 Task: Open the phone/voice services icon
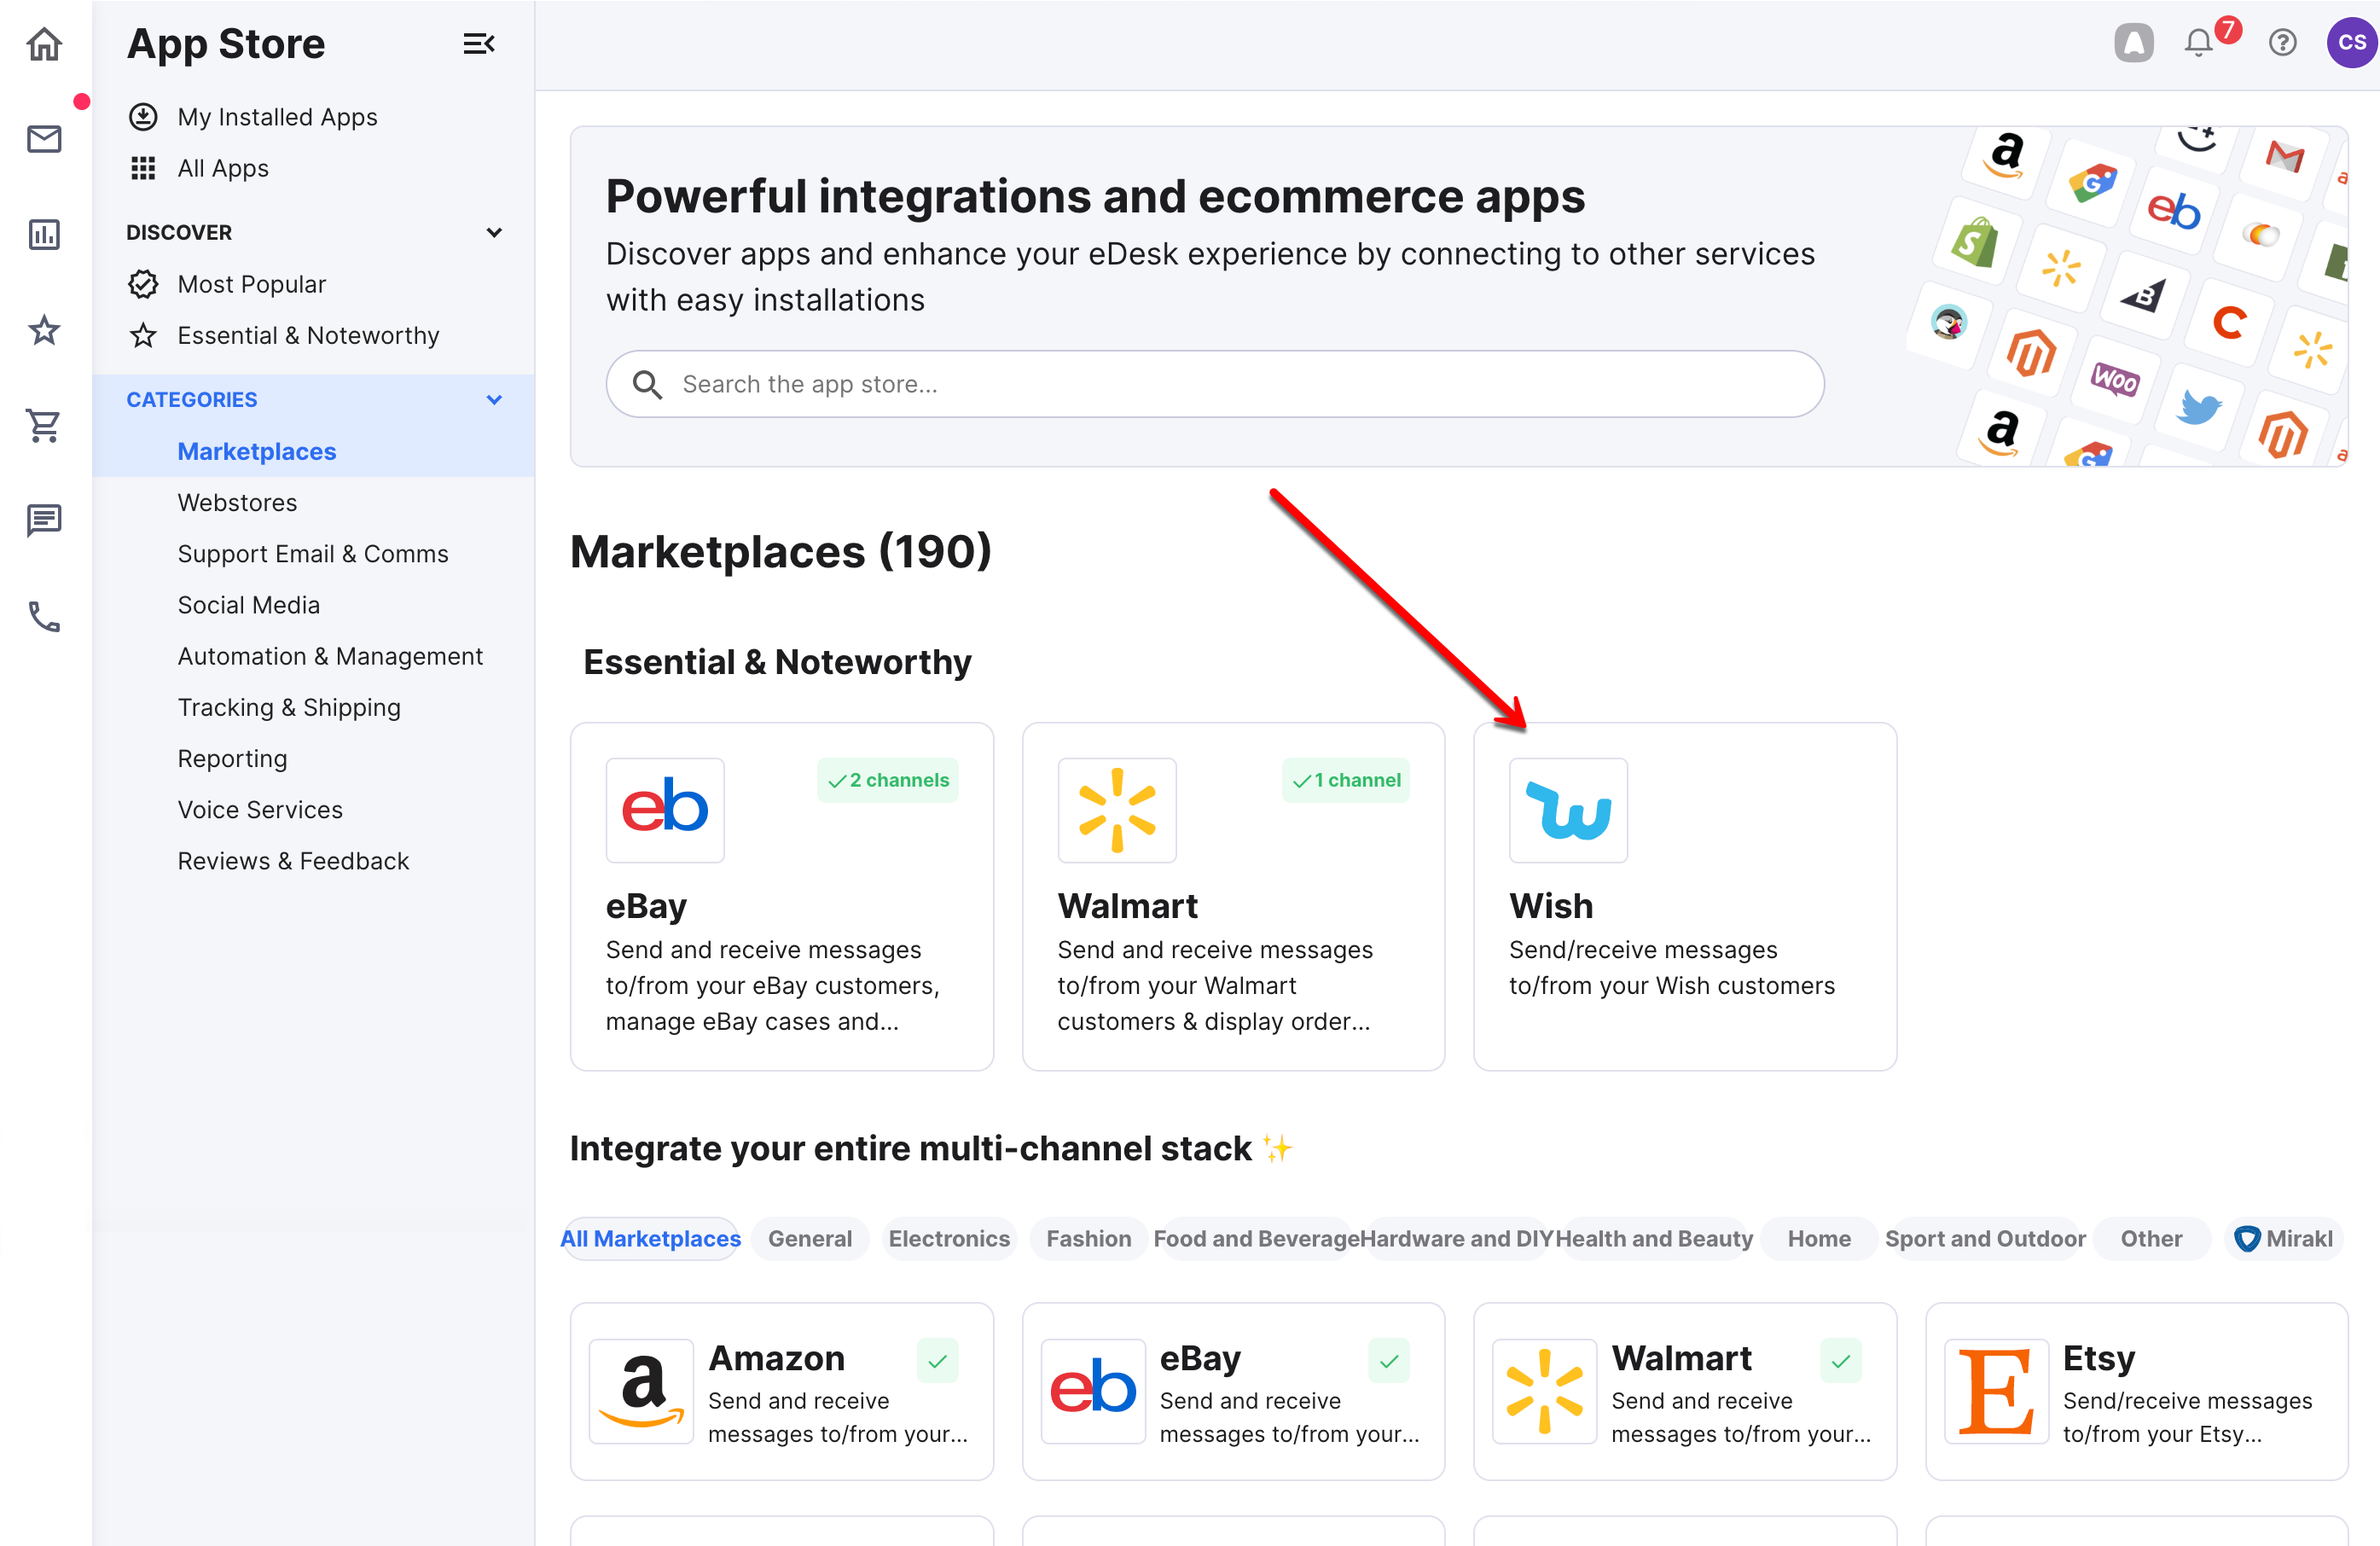point(45,614)
